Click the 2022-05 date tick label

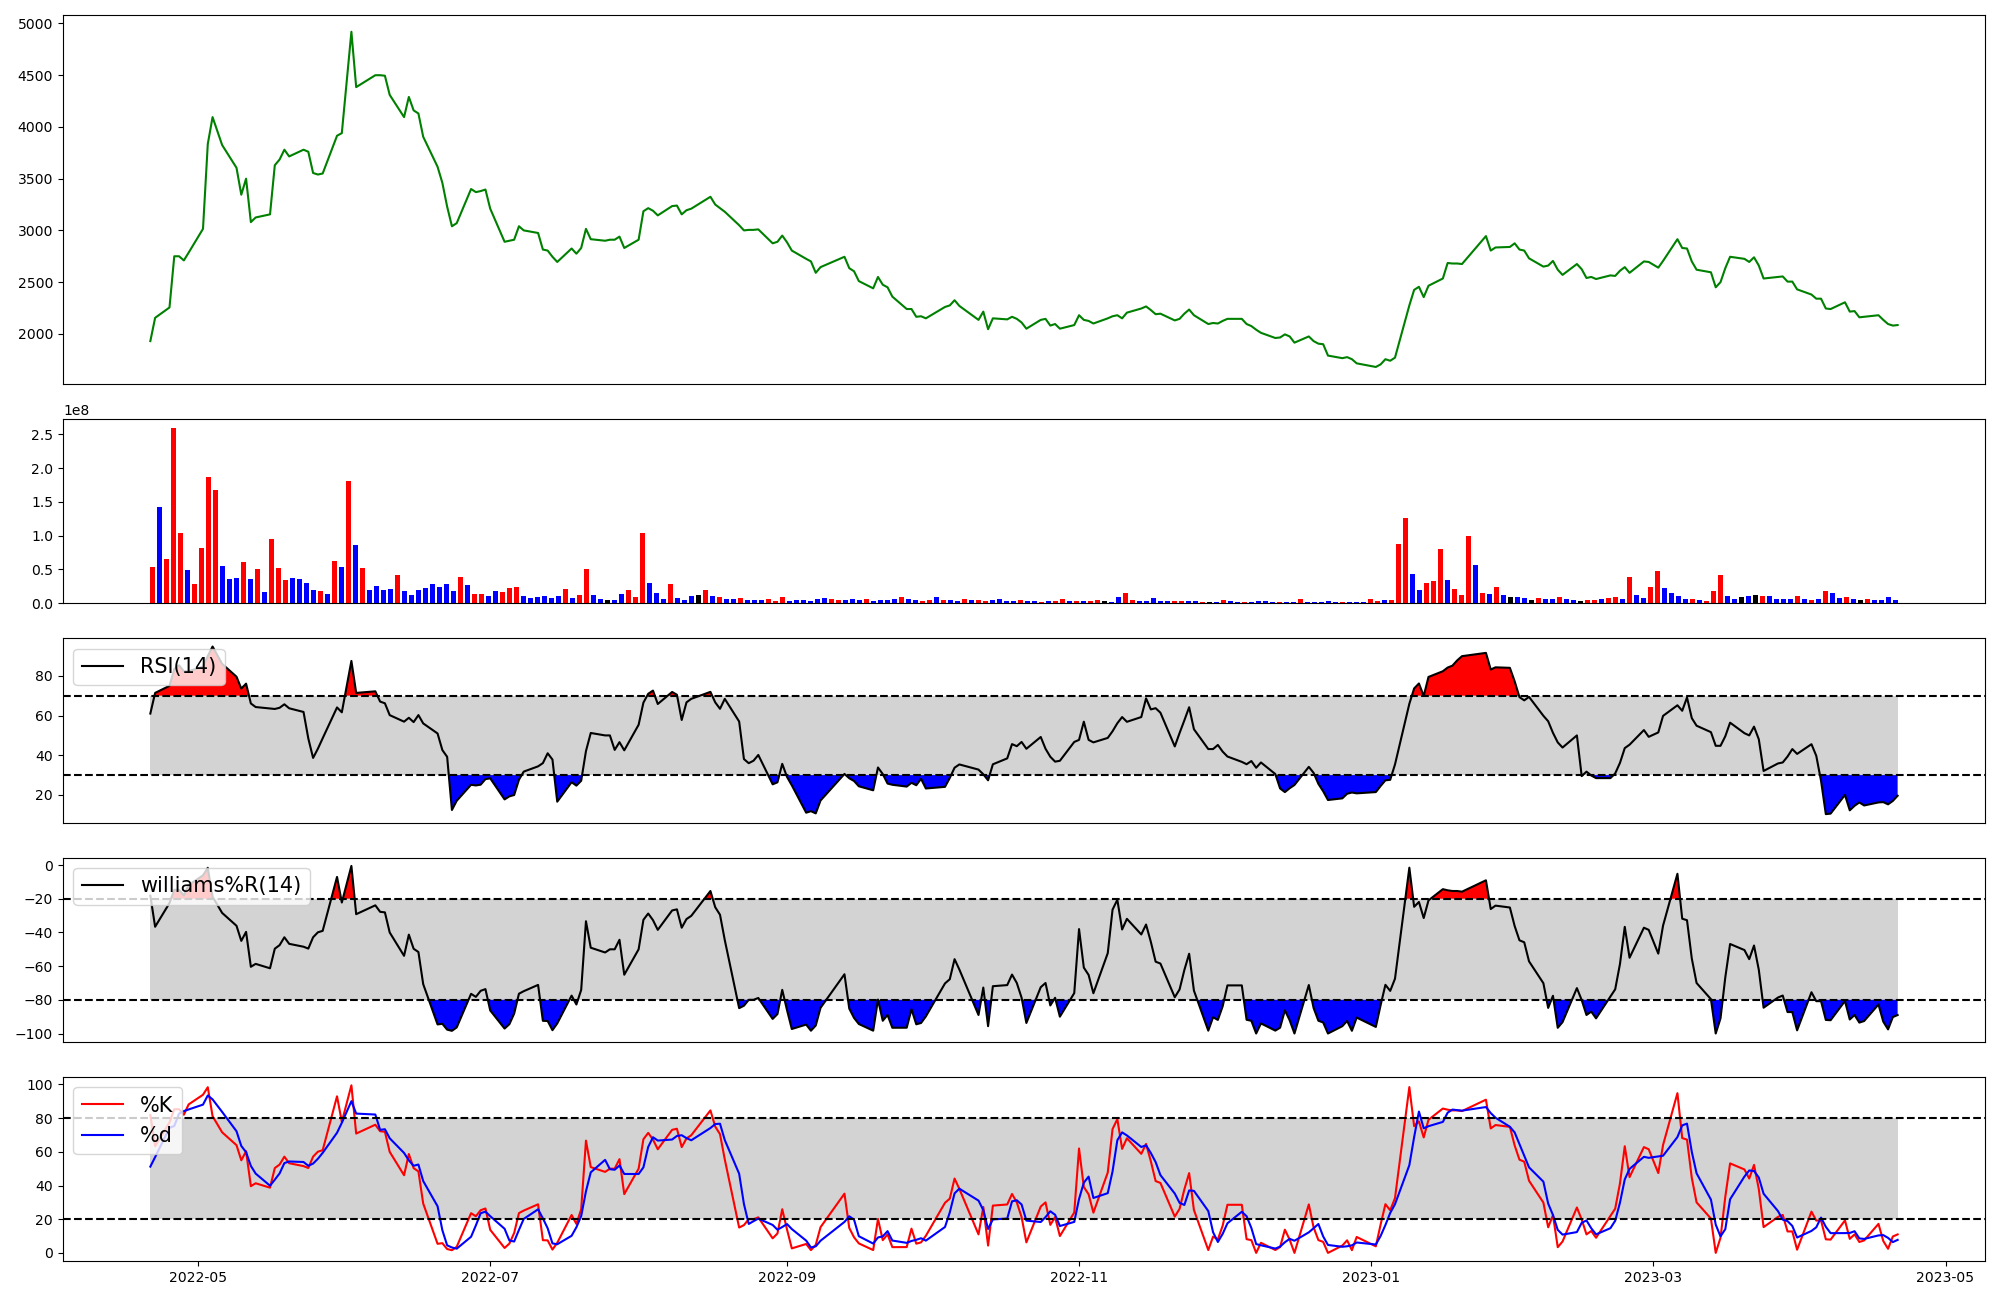click(x=197, y=1277)
